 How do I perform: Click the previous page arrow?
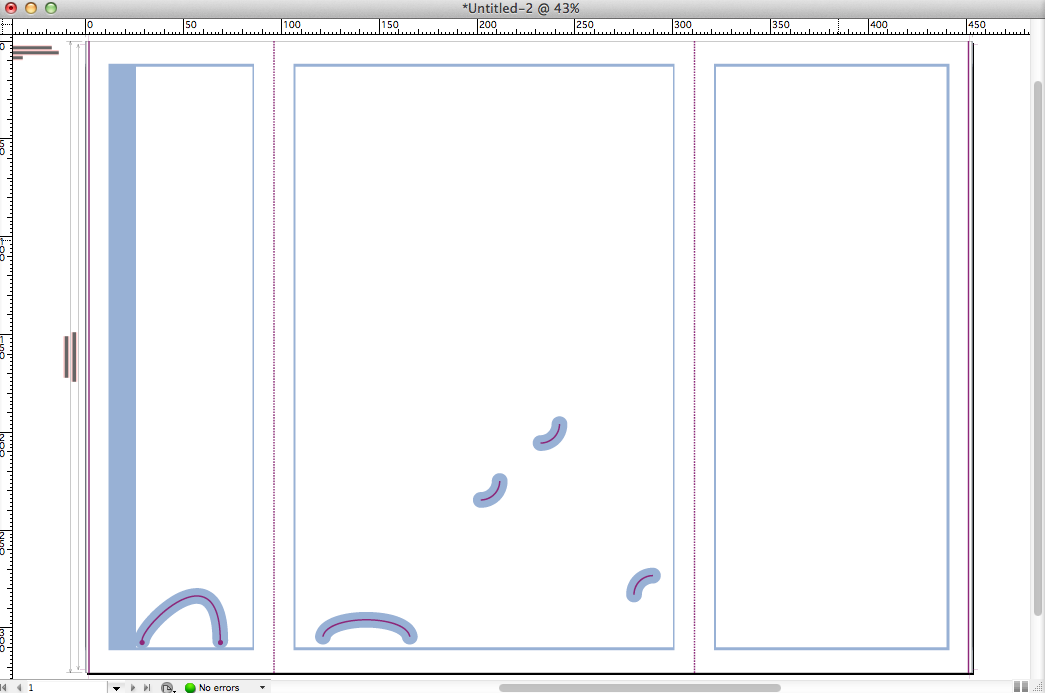click(18, 688)
